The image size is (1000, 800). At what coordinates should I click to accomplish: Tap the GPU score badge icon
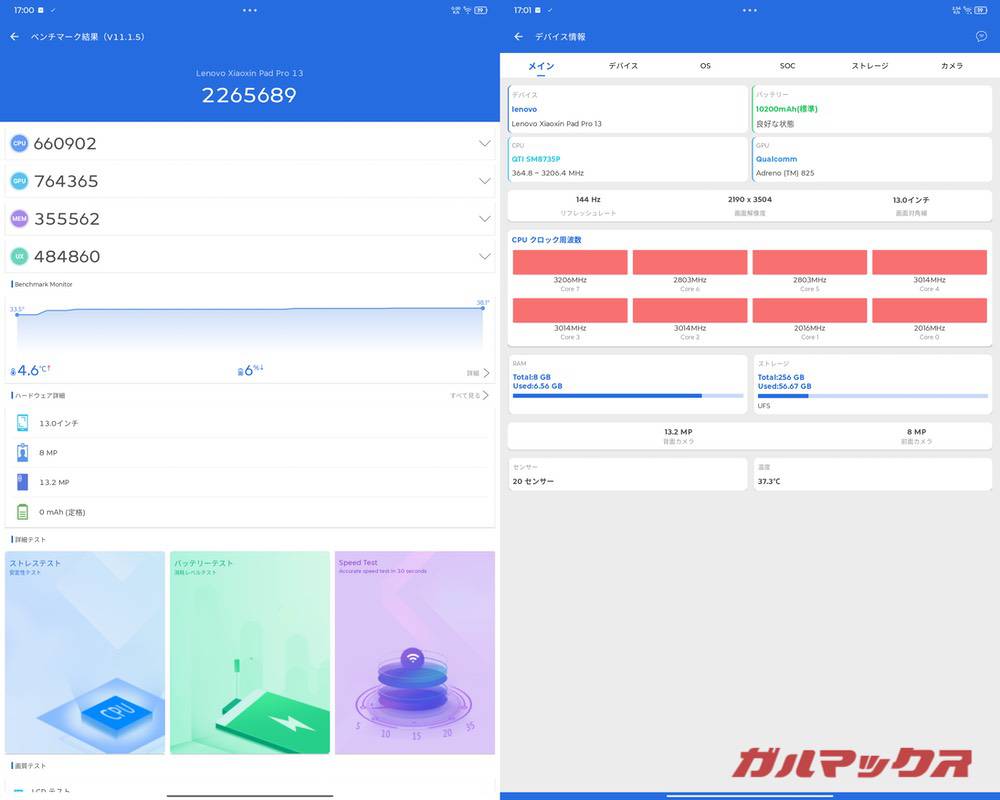point(19,181)
